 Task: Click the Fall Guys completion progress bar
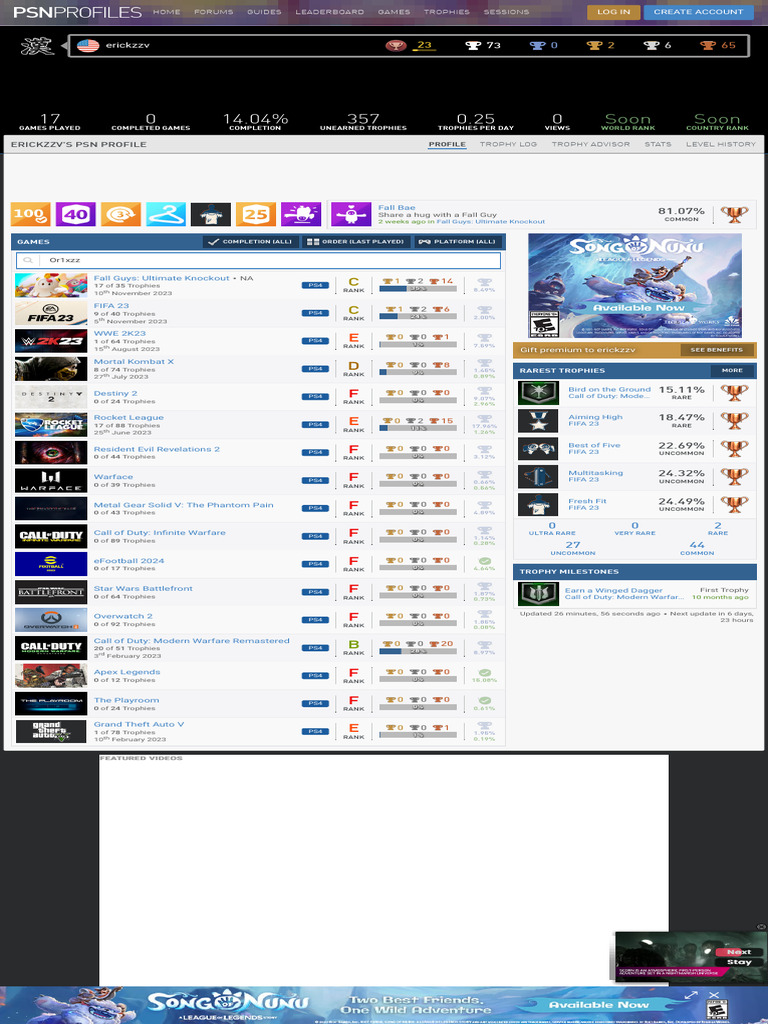point(418,289)
